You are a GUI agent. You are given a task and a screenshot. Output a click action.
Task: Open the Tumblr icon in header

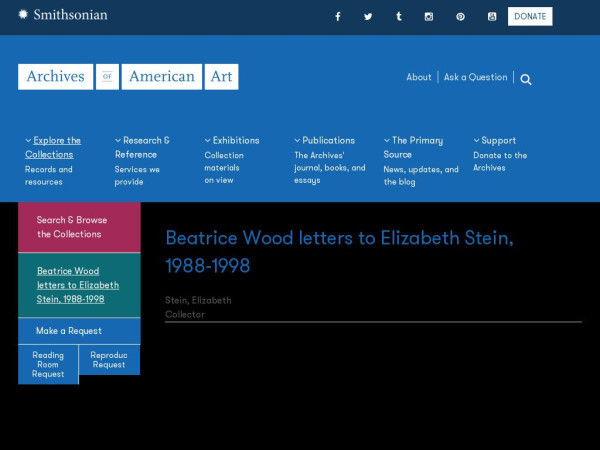399,16
